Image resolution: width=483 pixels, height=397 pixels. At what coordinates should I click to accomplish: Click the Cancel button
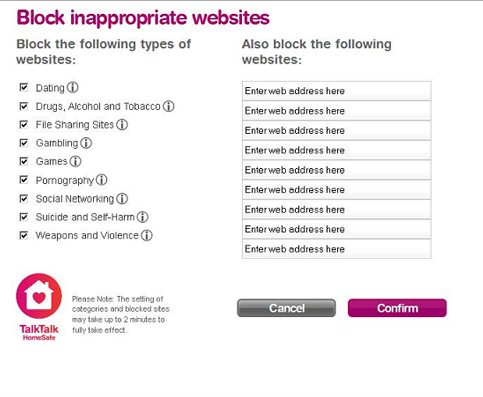point(286,308)
